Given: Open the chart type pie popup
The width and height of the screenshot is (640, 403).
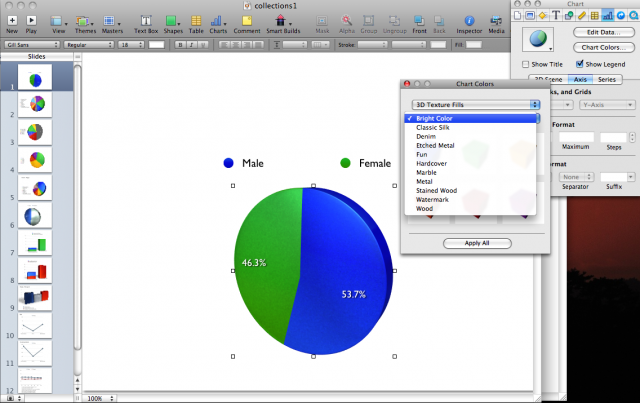Looking at the screenshot, I should pos(538,40).
